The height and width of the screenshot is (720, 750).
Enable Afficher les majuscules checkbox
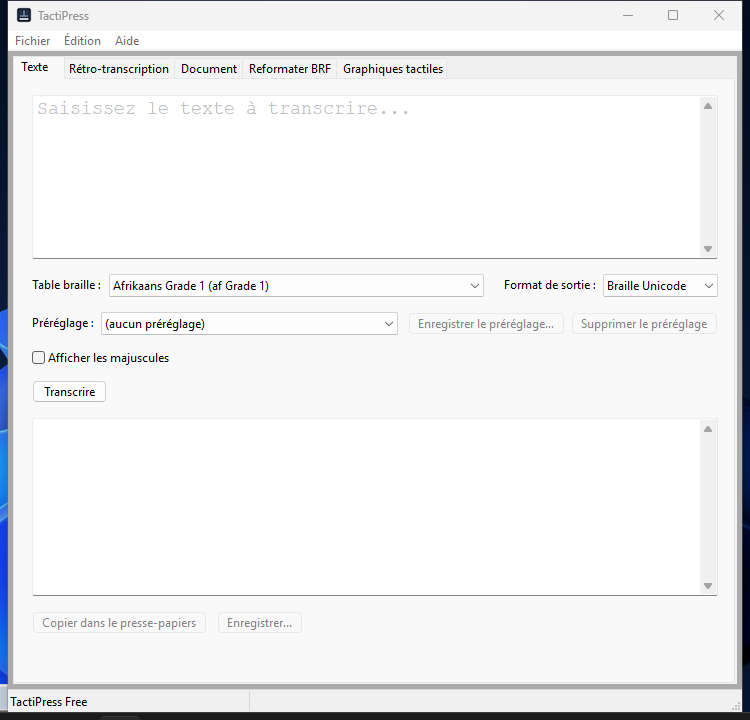tap(39, 358)
